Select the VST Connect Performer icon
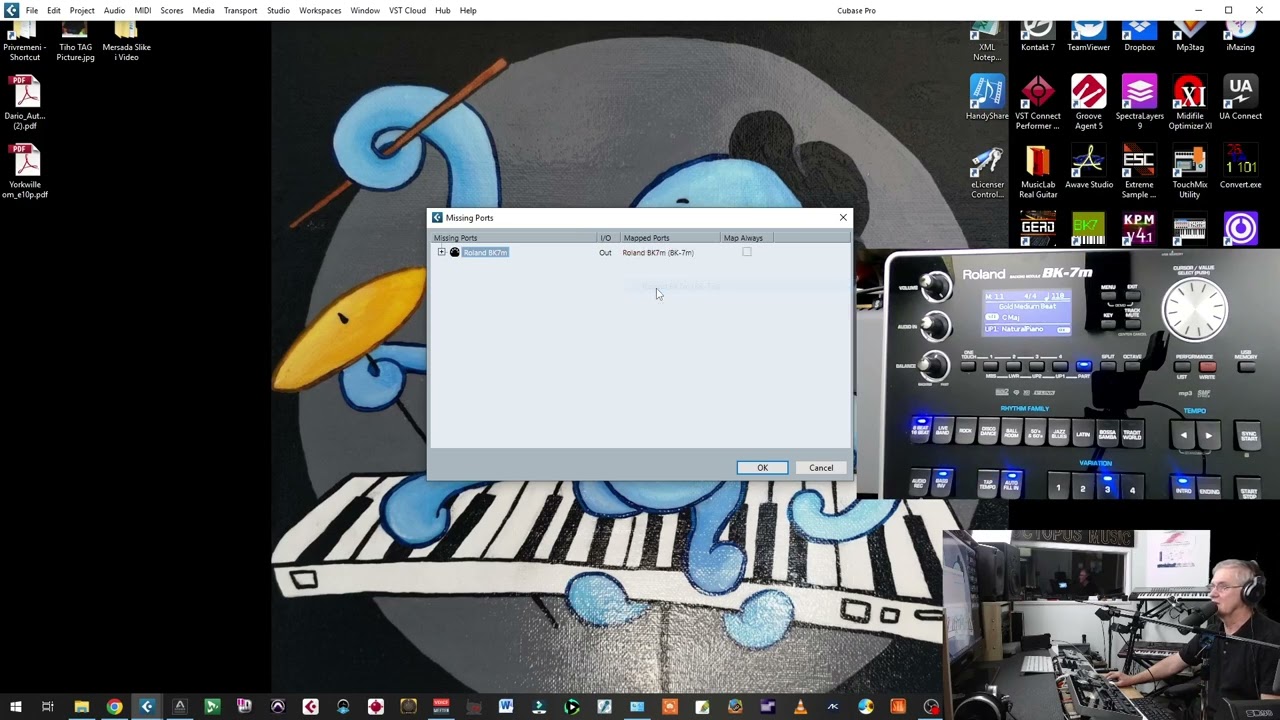Viewport: 1280px width, 720px height. tap(1037, 102)
